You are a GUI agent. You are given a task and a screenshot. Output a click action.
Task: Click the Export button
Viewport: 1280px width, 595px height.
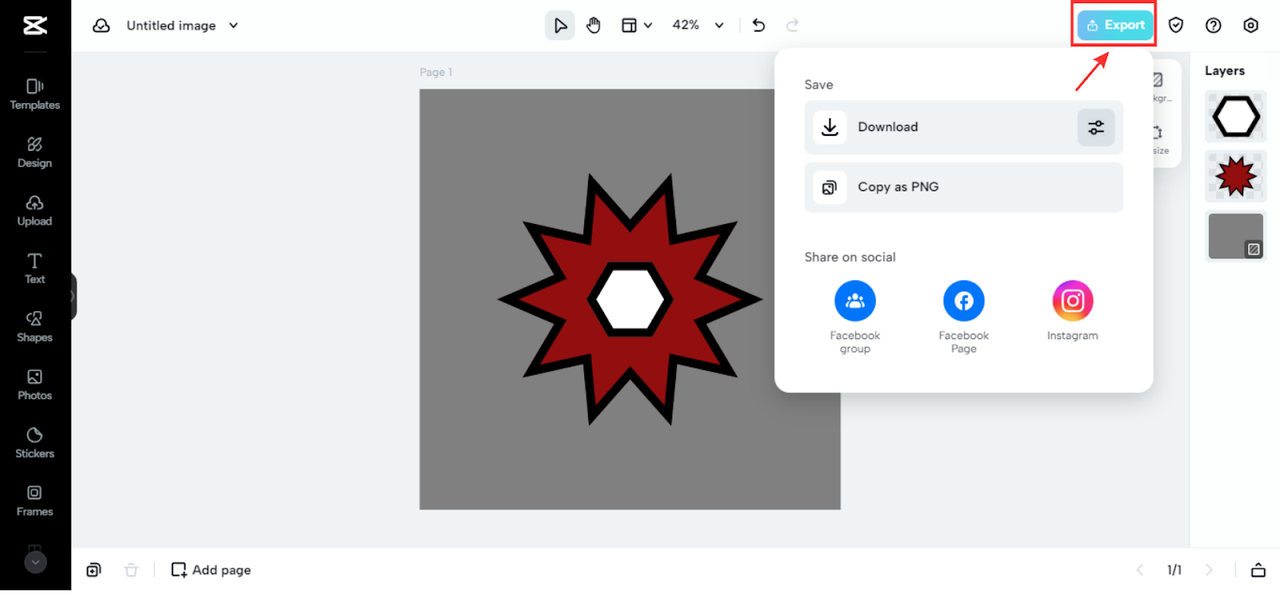pyautogui.click(x=1115, y=25)
